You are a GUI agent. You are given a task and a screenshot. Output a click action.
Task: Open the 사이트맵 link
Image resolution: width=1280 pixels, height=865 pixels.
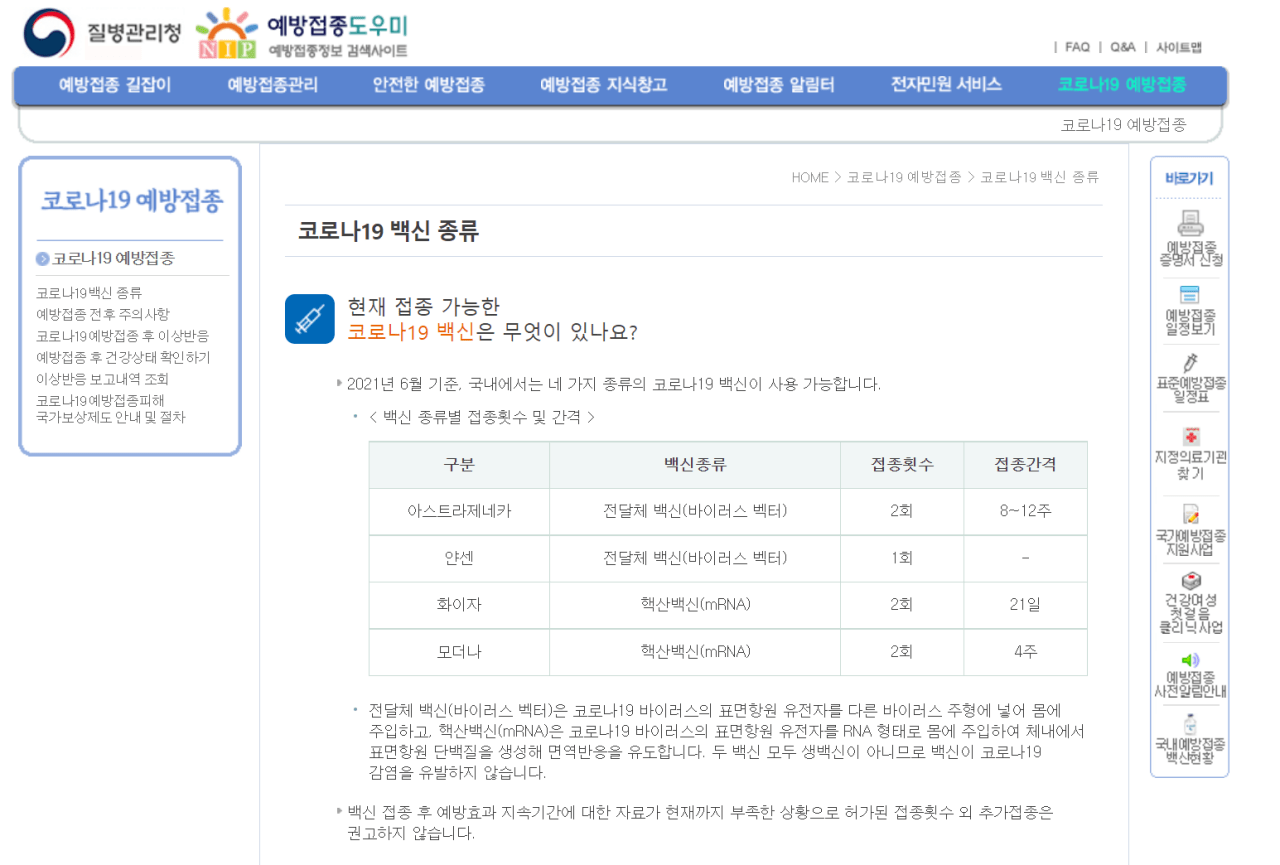[1179, 47]
